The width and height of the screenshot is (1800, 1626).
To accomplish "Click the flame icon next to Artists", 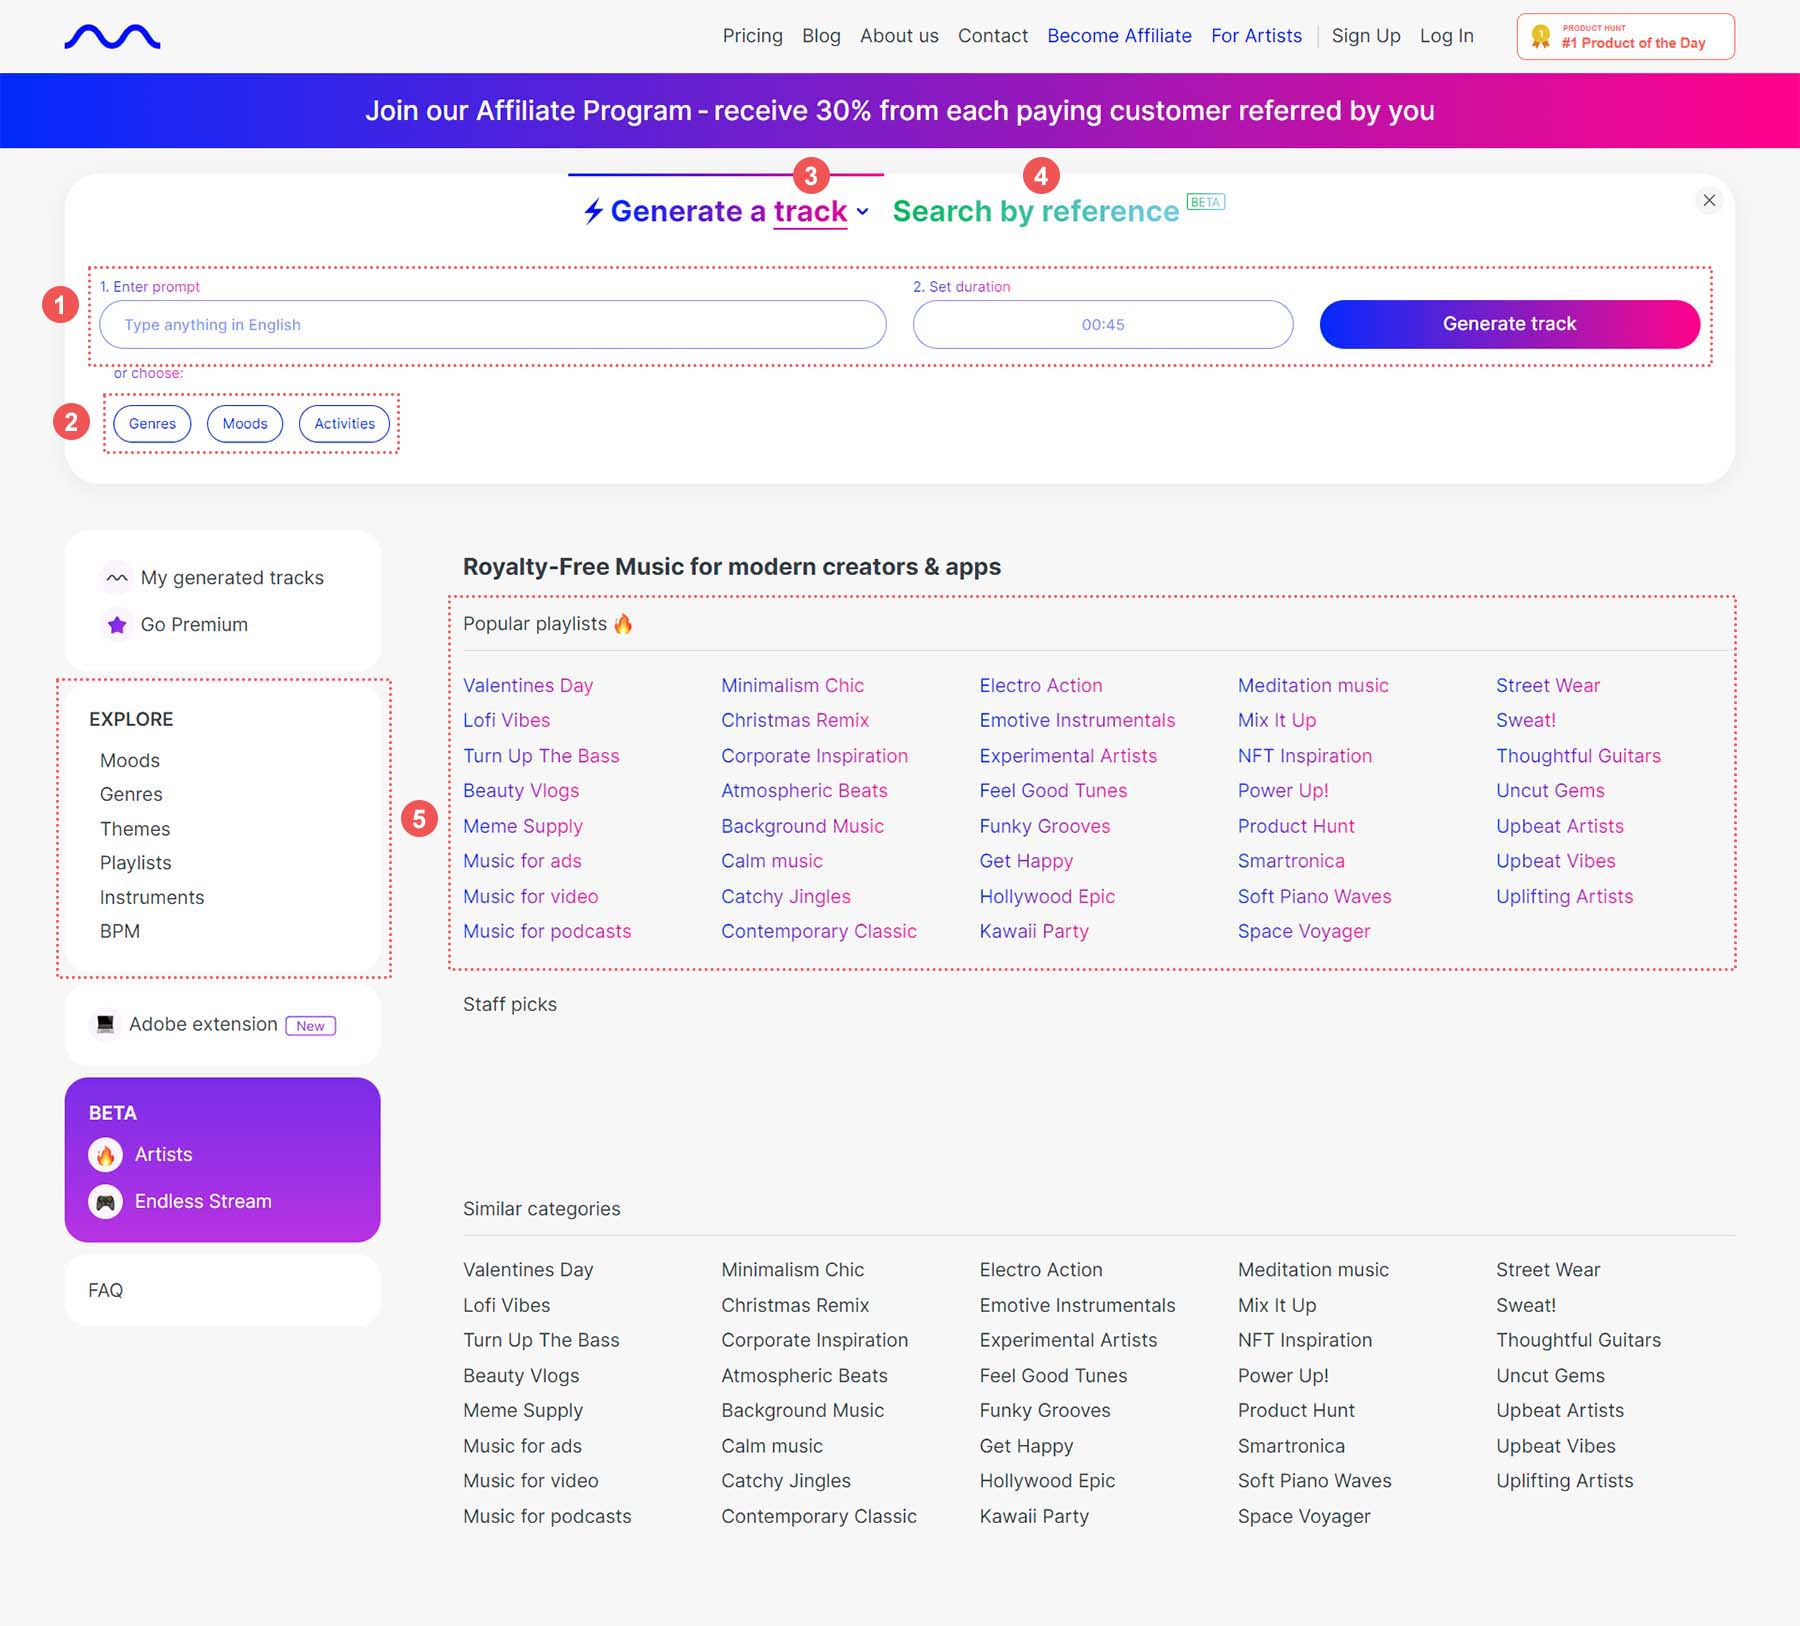I will pyautogui.click(x=105, y=1155).
